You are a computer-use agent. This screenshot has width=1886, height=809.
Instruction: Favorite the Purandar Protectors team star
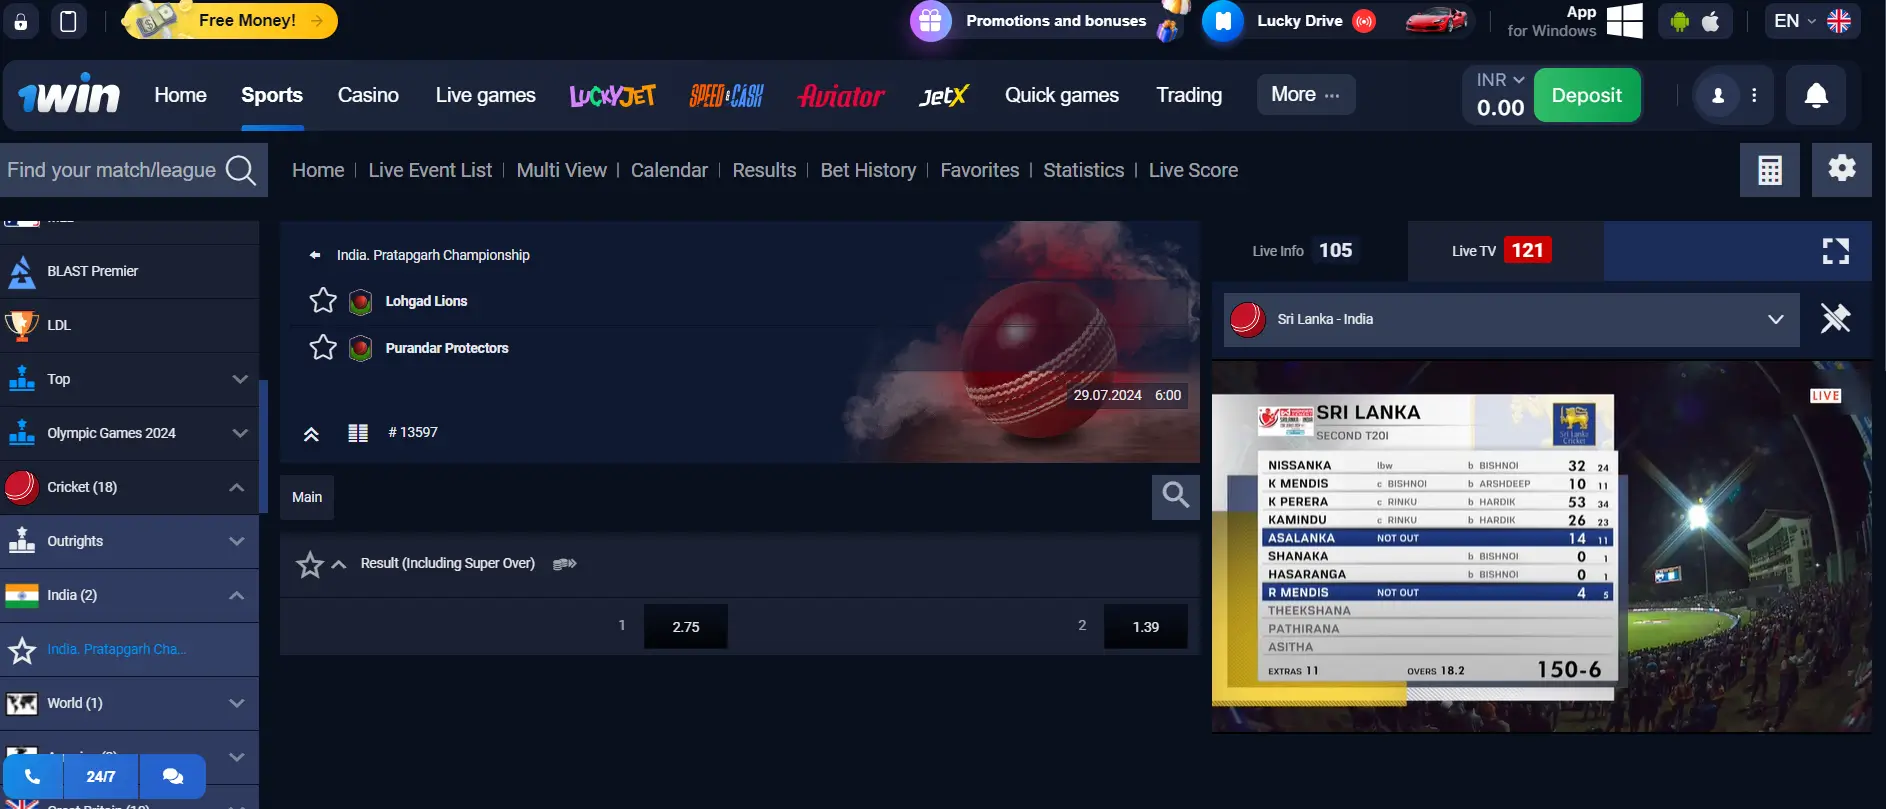[323, 347]
